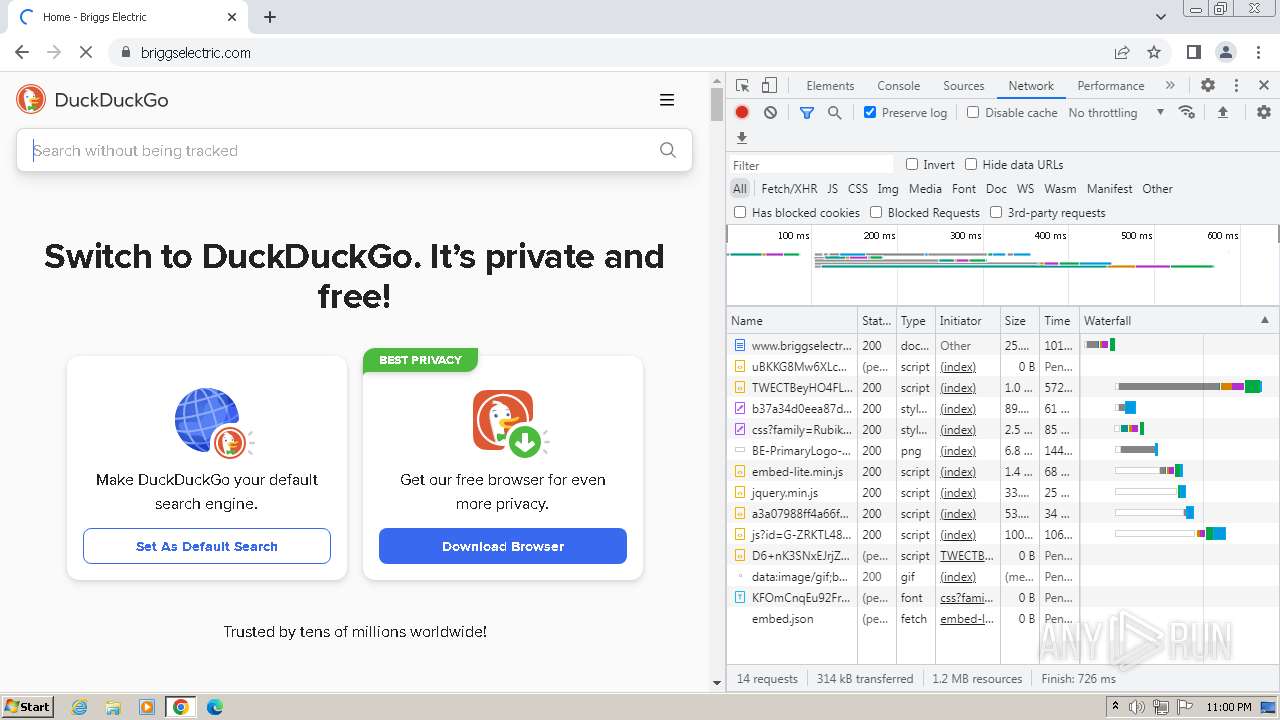Stop recording the network log
Image resolution: width=1280 pixels, height=720 pixels.
tap(742, 113)
